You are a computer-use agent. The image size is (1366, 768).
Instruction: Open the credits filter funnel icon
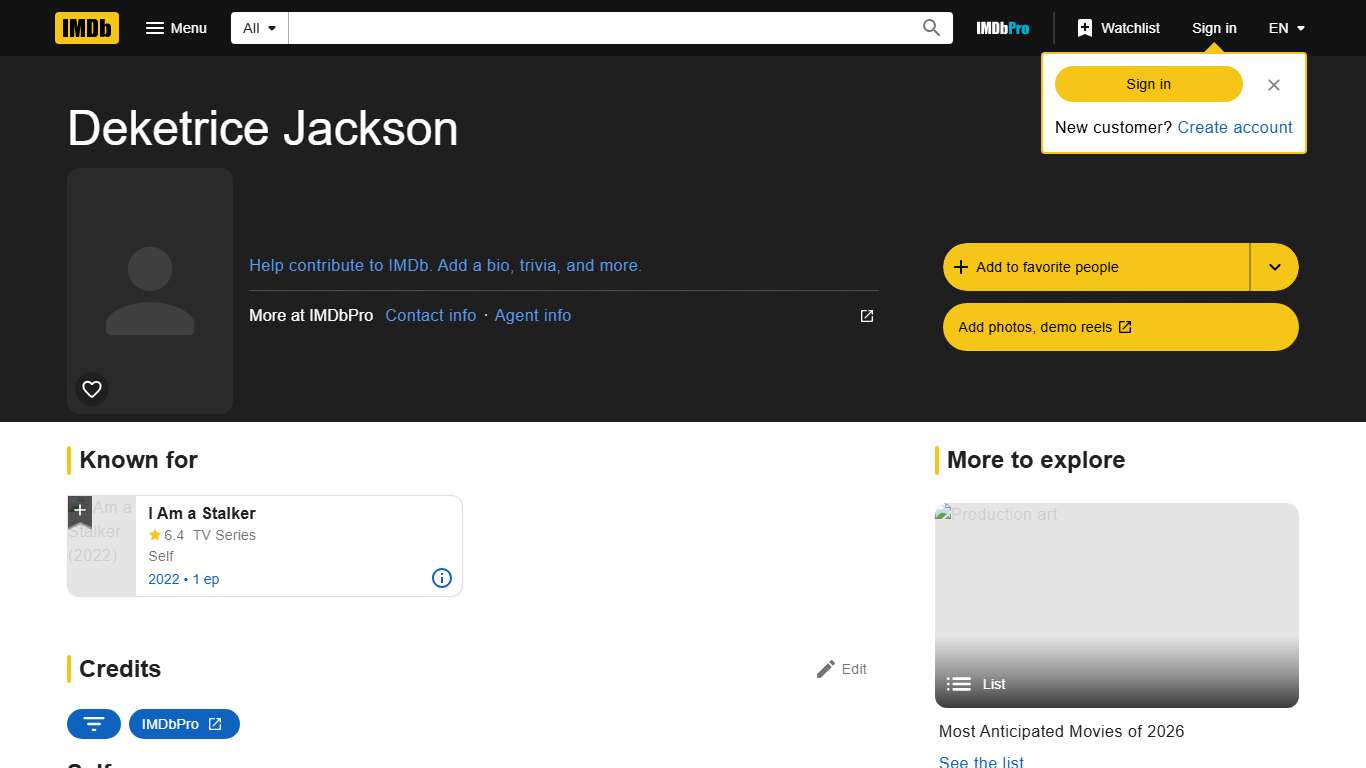tap(93, 723)
